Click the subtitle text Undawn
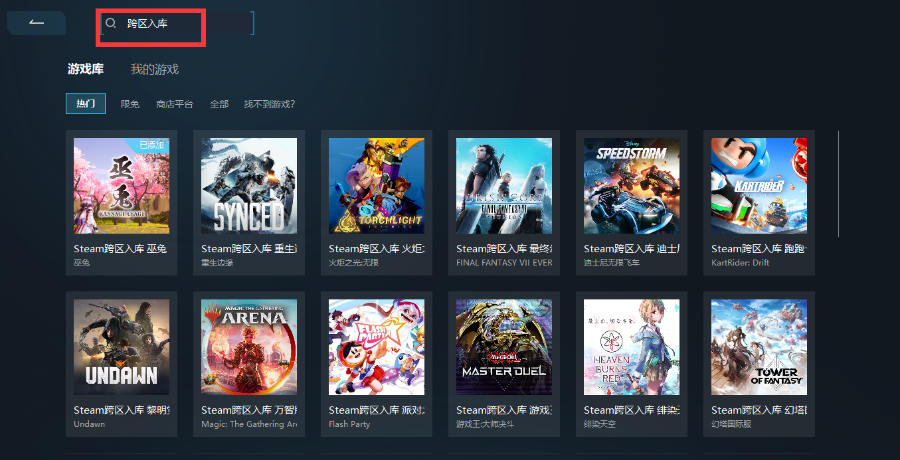 [90, 424]
